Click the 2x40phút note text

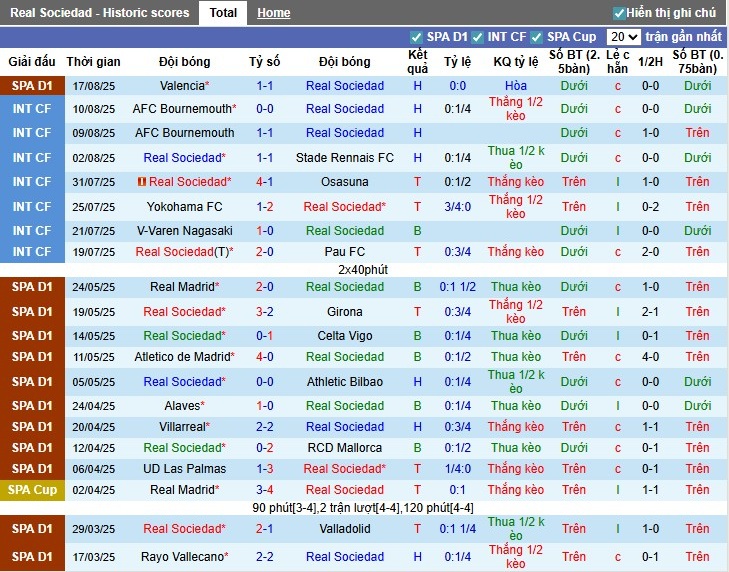(363, 270)
